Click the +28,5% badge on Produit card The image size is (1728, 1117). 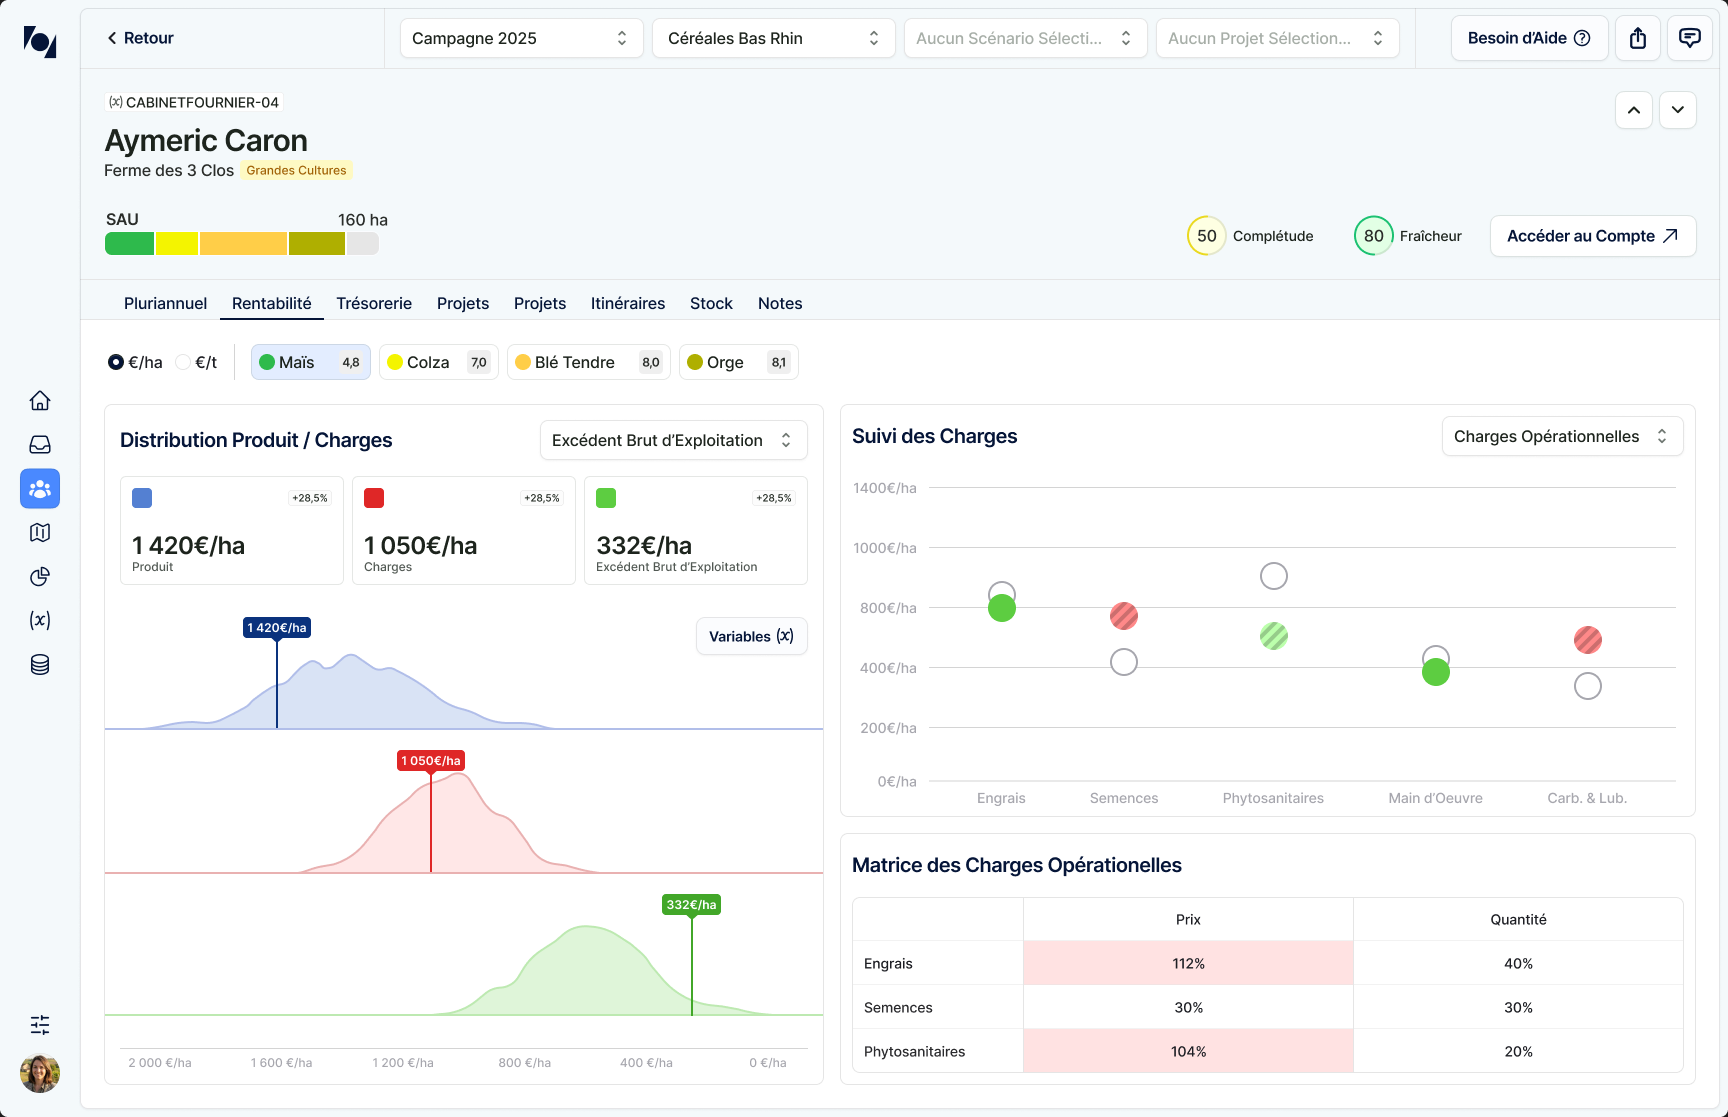pos(310,498)
